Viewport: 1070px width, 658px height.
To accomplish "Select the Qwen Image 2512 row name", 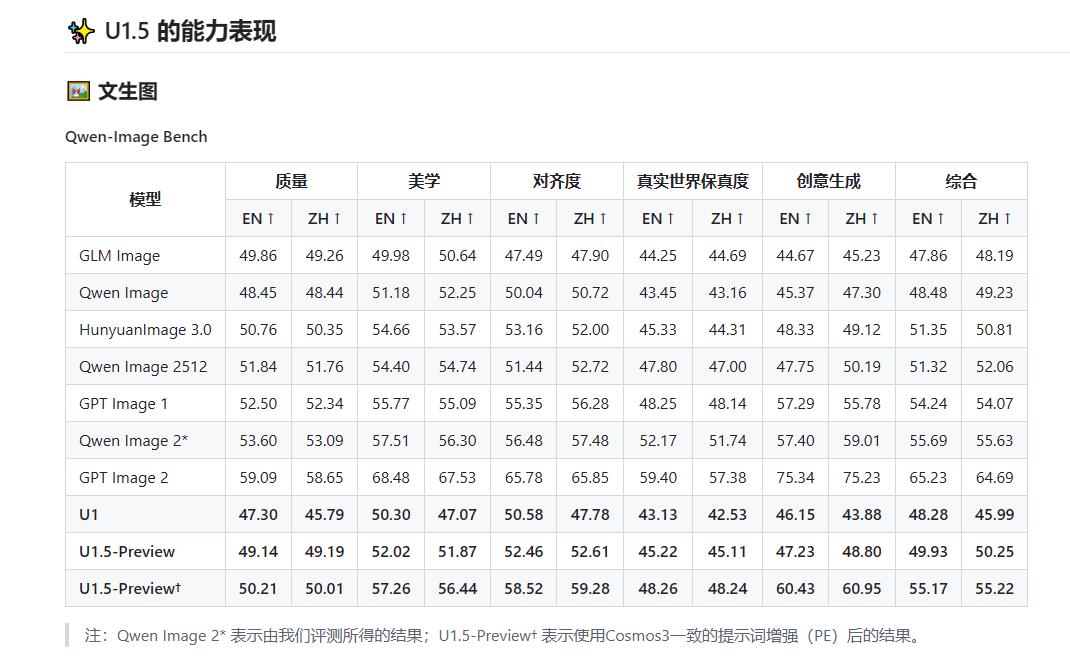I will point(143,367).
